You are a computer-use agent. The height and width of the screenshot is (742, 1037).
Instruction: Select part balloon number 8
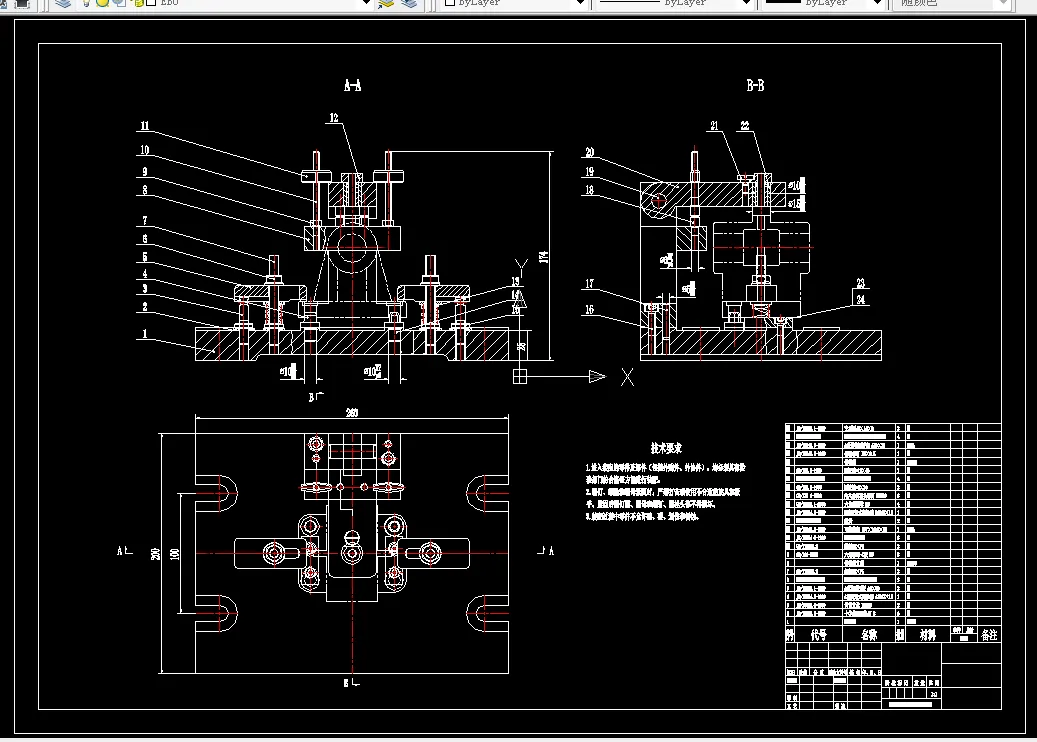click(145, 190)
